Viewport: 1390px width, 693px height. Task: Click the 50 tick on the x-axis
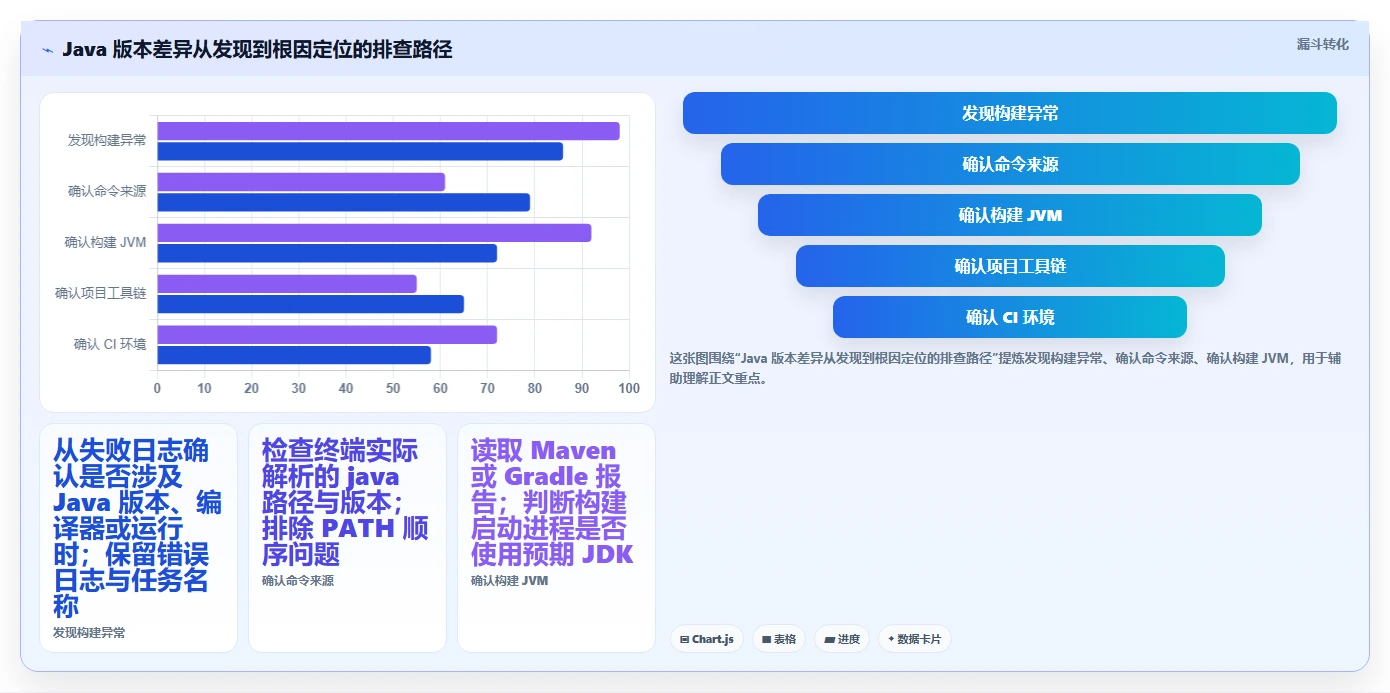[x=393, y=388]
